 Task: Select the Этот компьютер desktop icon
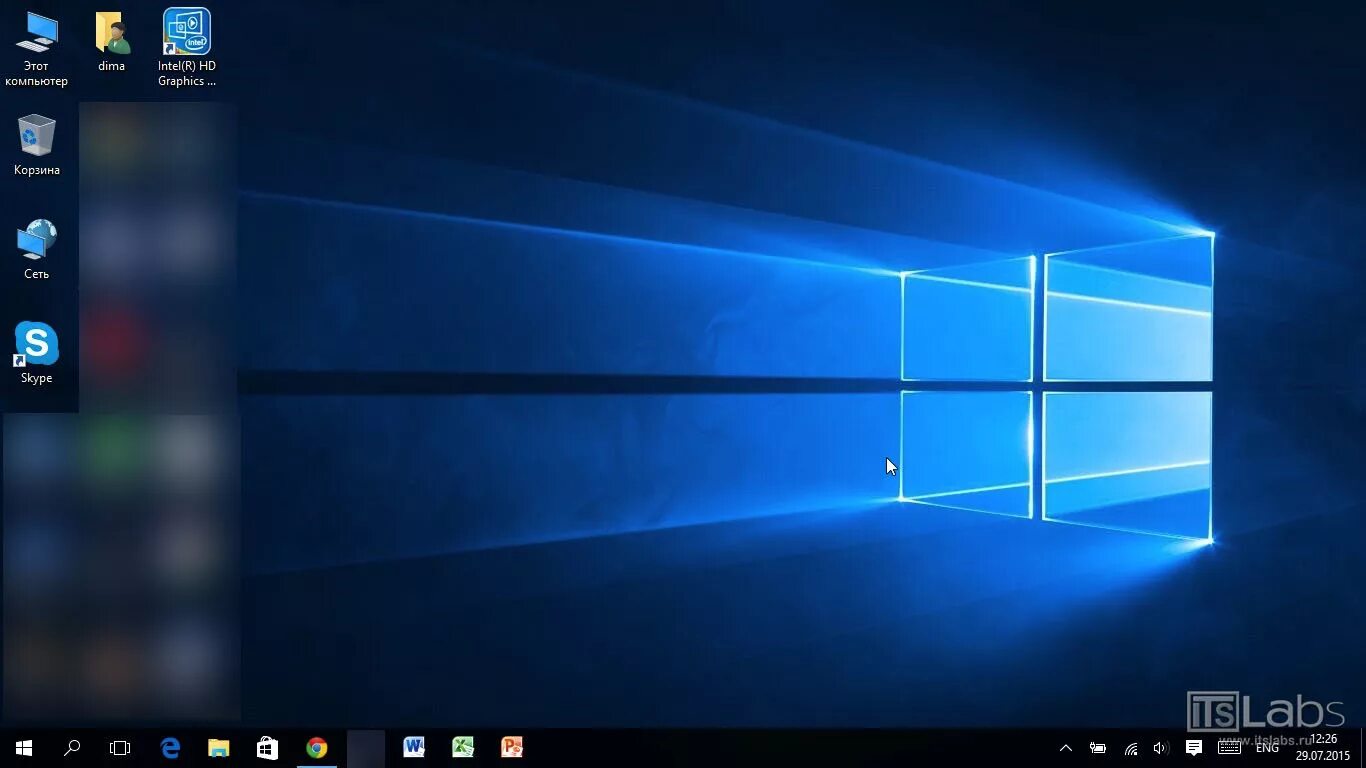pos(36,49)
